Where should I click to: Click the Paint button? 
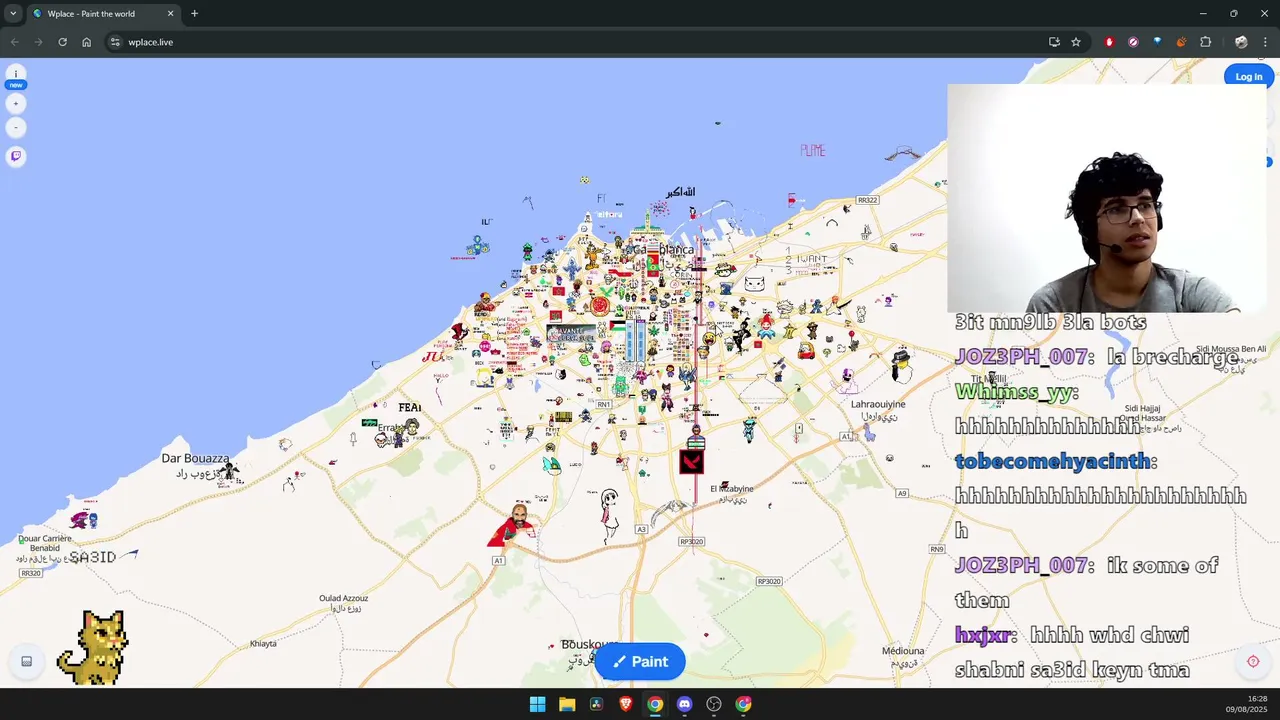pos(640,661)
